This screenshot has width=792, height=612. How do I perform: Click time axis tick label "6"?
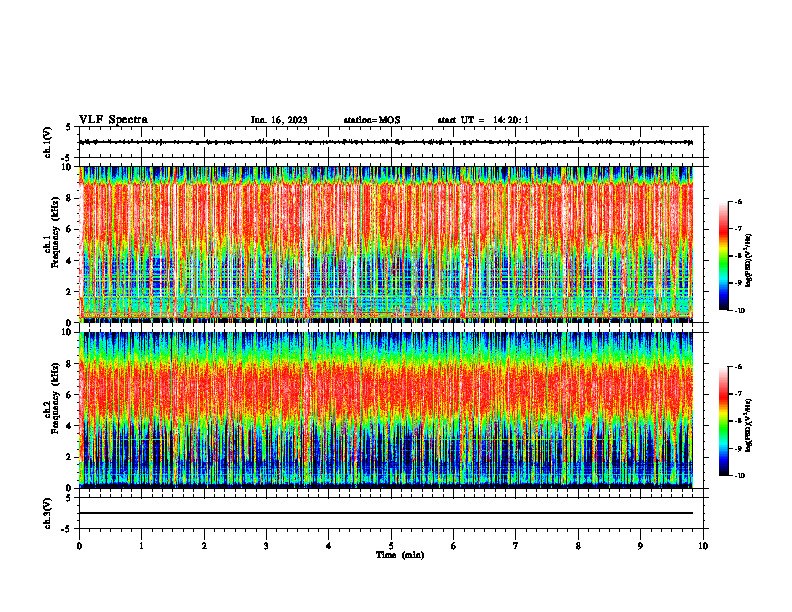(454, 546)
